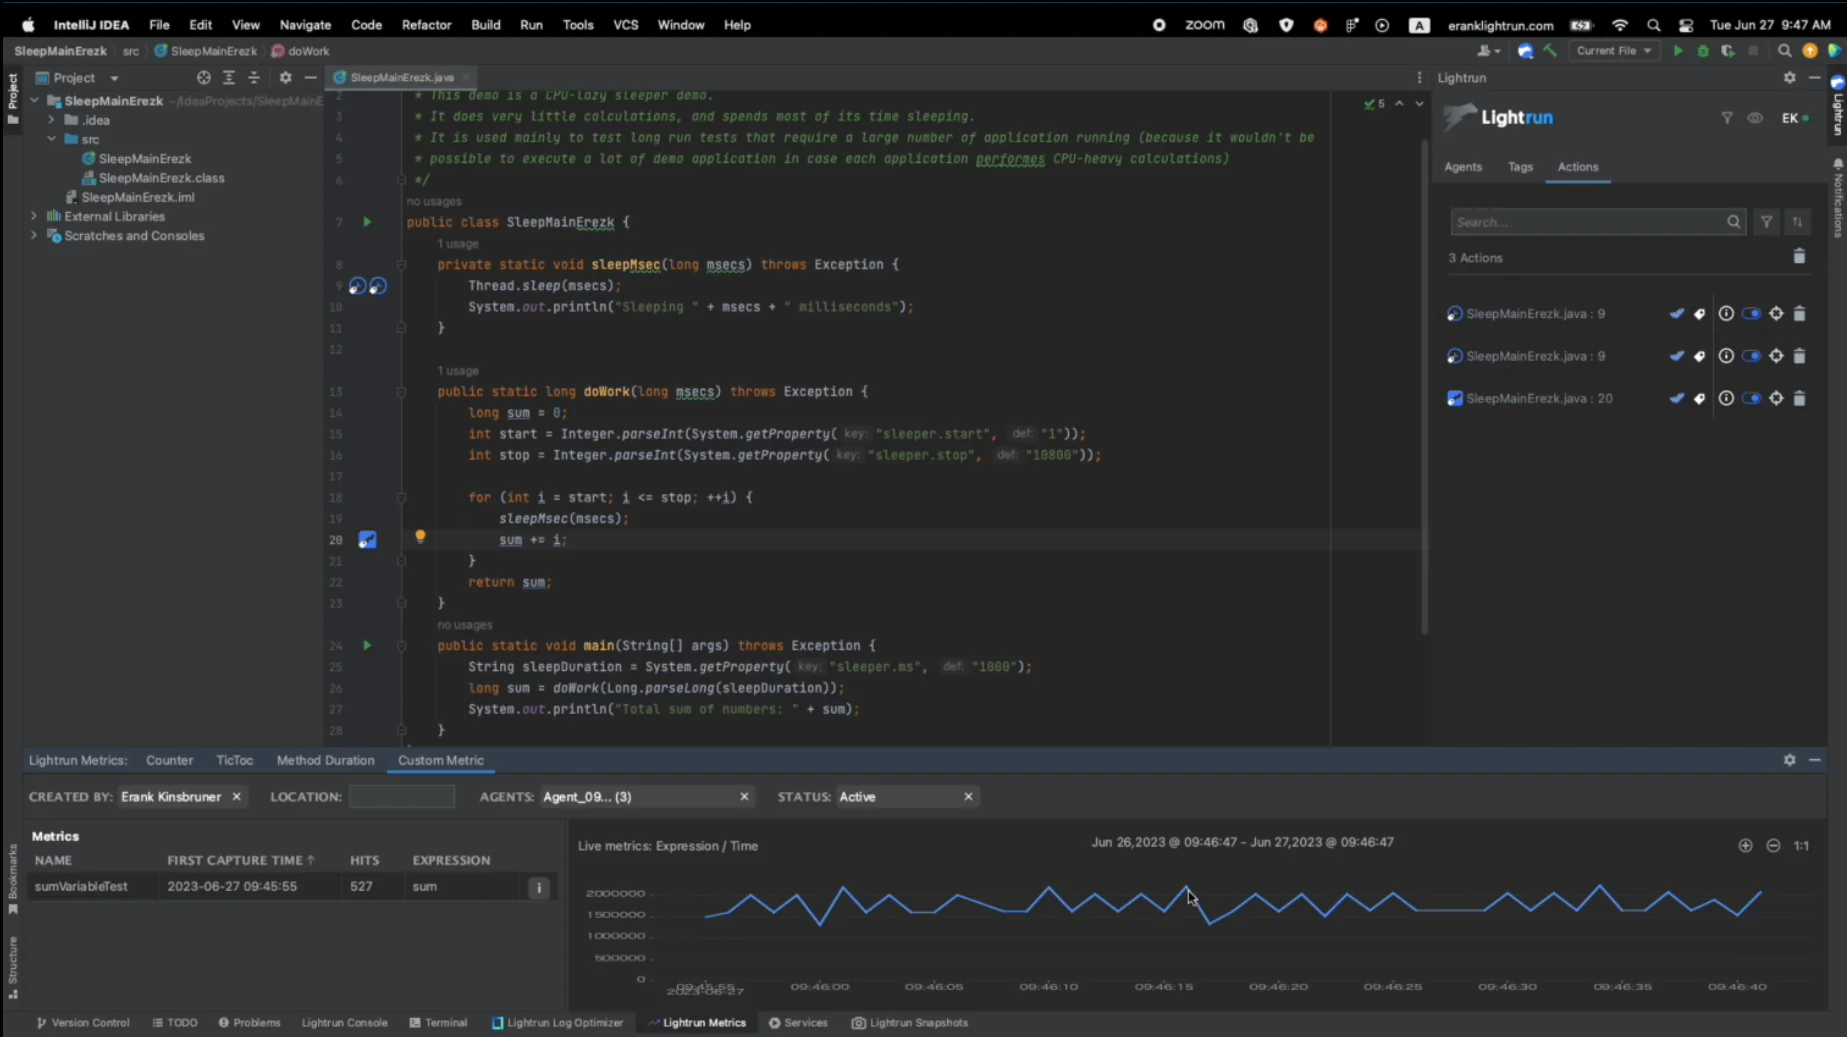This screenshot has width=1847, height=1037.
Task: Open the filter icon beside Actions search
Action: [1766, 221]
